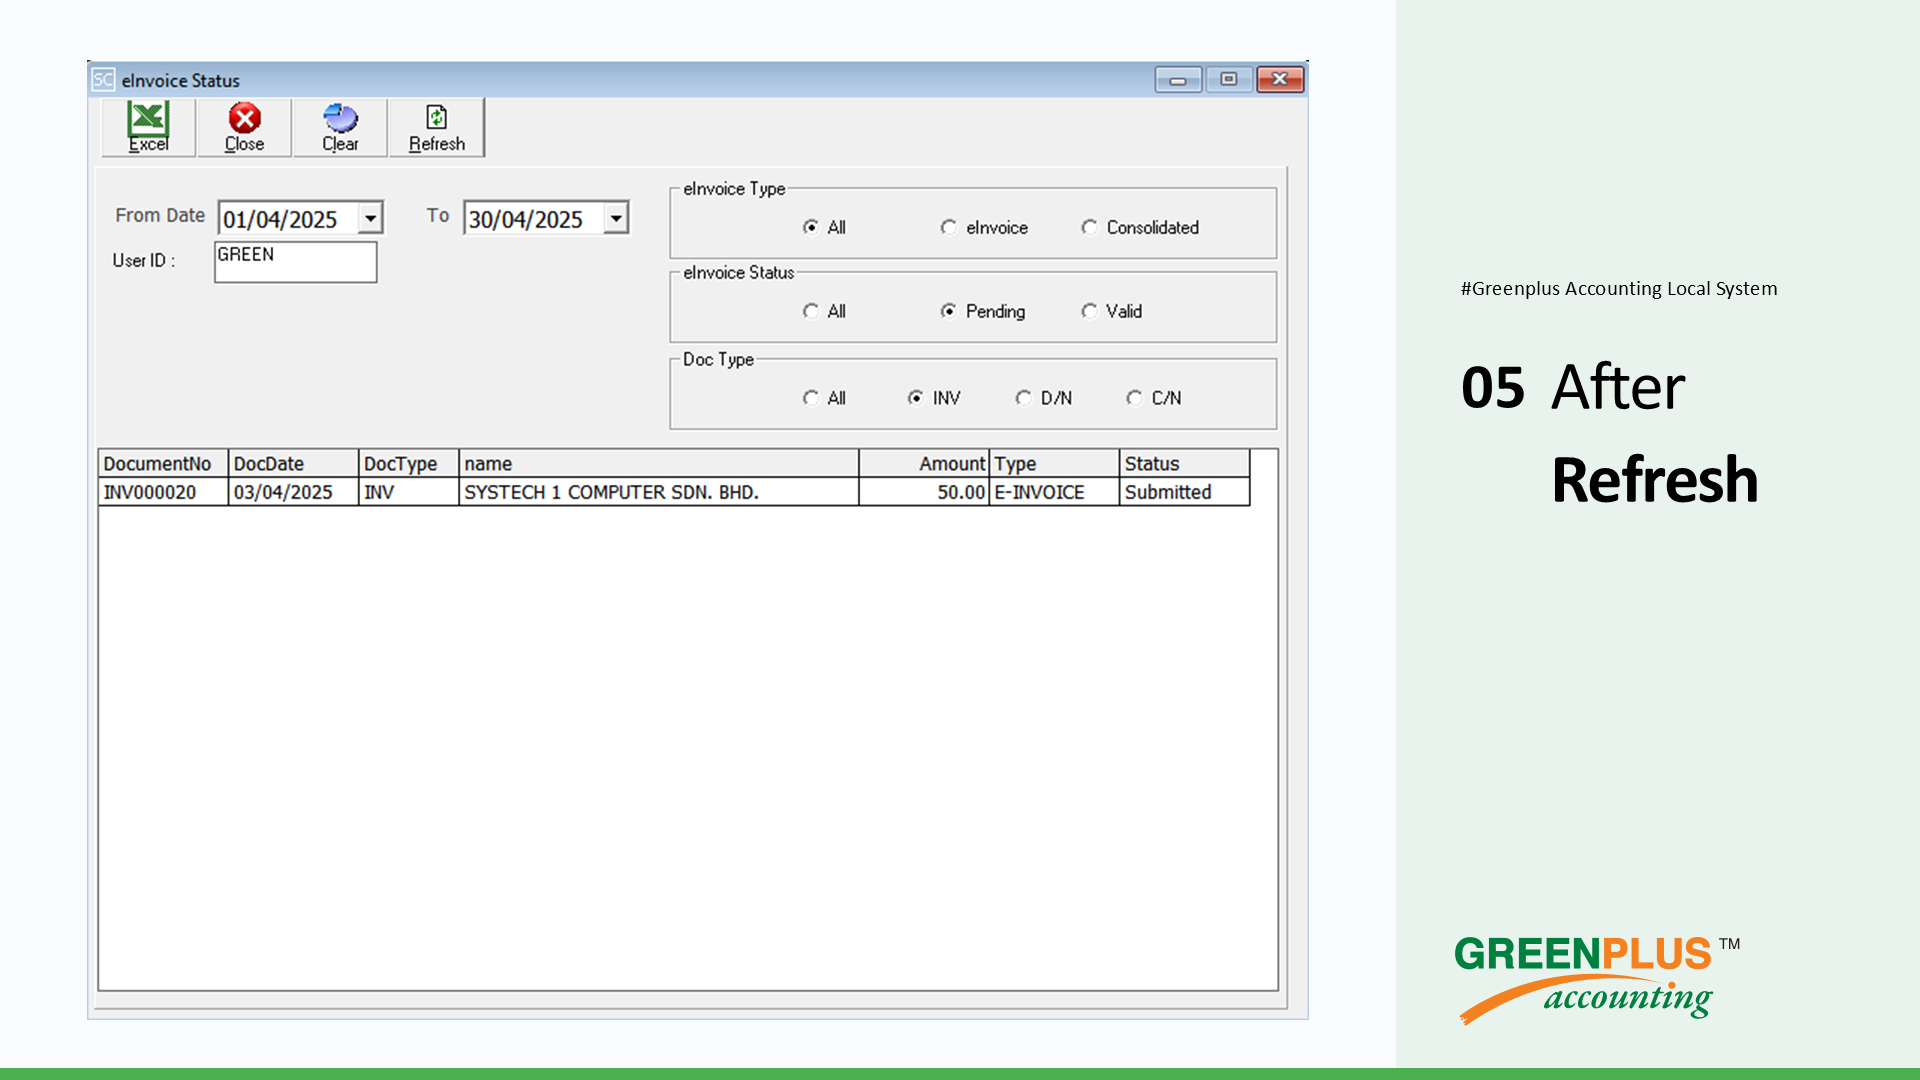Viewport: 1920px width, 1080px height.
Task: Click the E-INVOICE type cell
Action: tap(1055, 492)
